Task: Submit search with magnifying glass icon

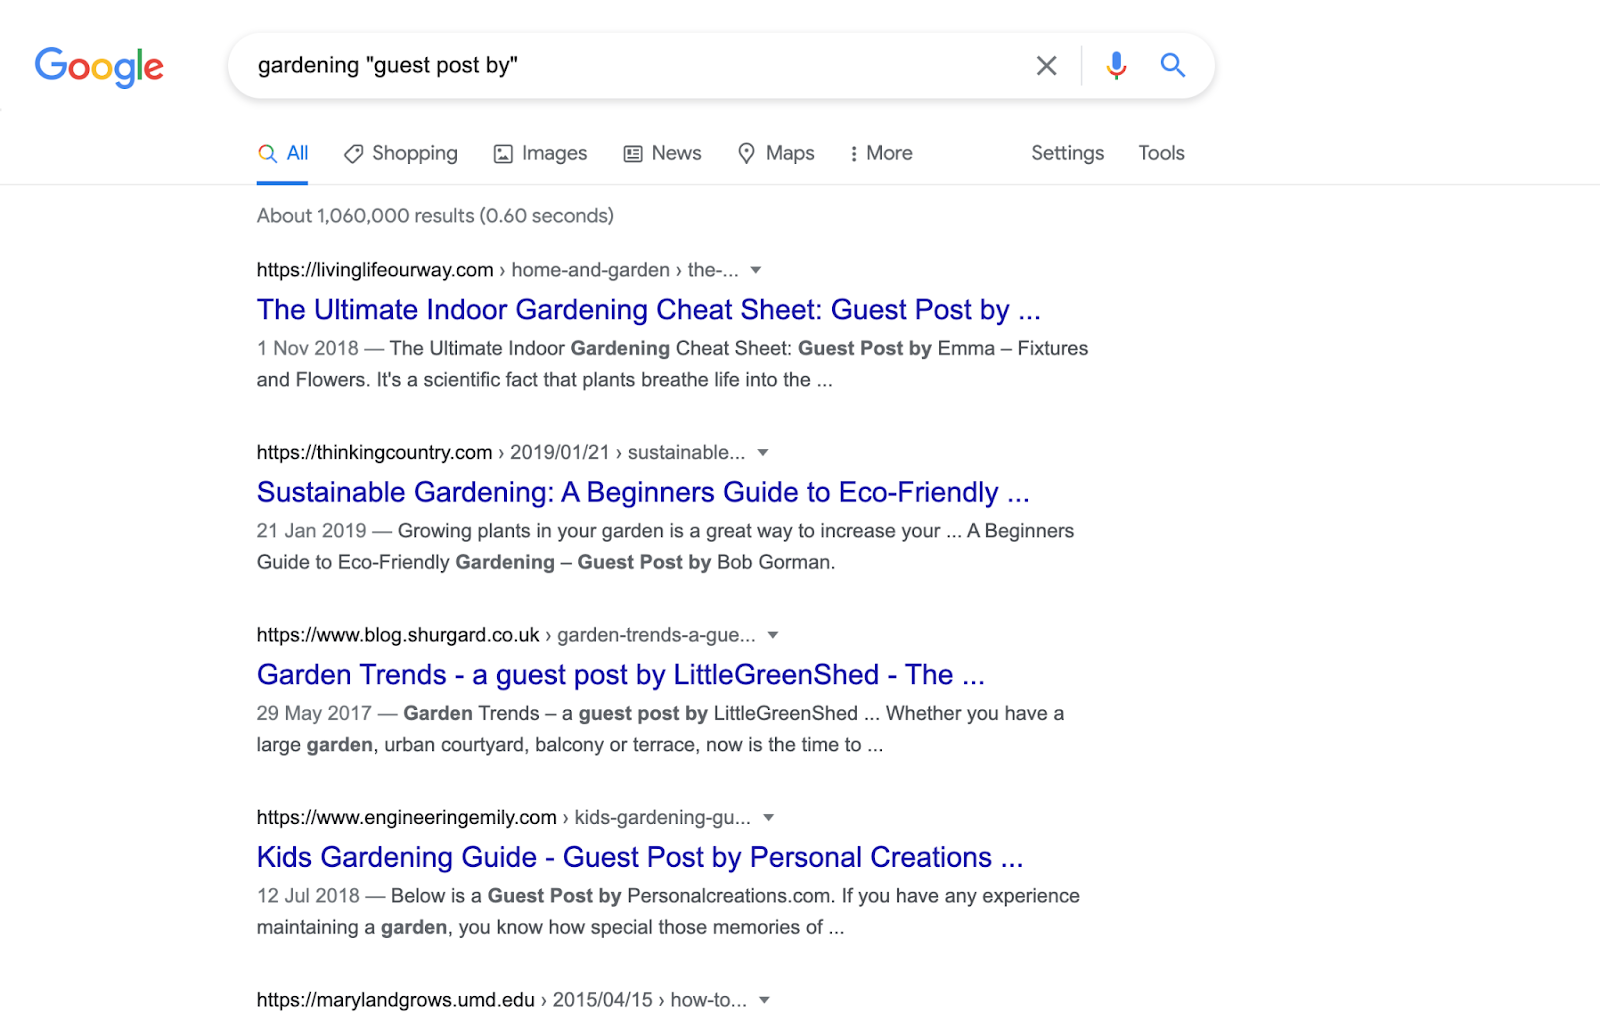Action: (1173, 66)
